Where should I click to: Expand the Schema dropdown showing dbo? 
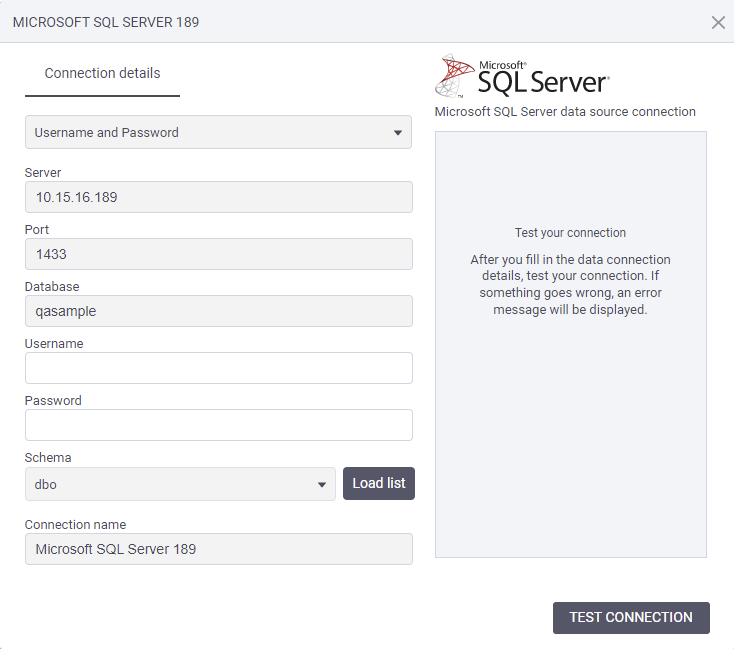click(x=180, y=484)
